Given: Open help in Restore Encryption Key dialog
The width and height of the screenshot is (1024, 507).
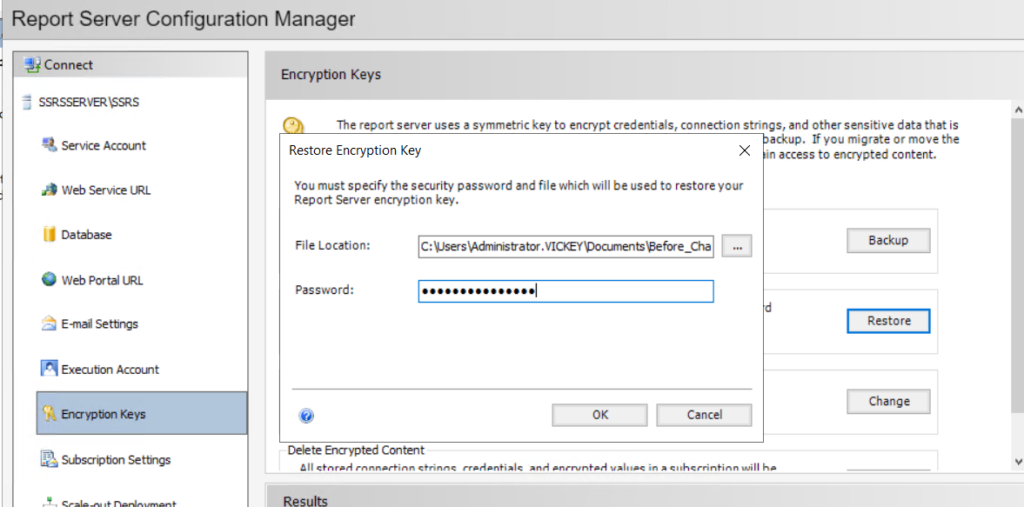Looking at the screenshot, I should point(306,416).
